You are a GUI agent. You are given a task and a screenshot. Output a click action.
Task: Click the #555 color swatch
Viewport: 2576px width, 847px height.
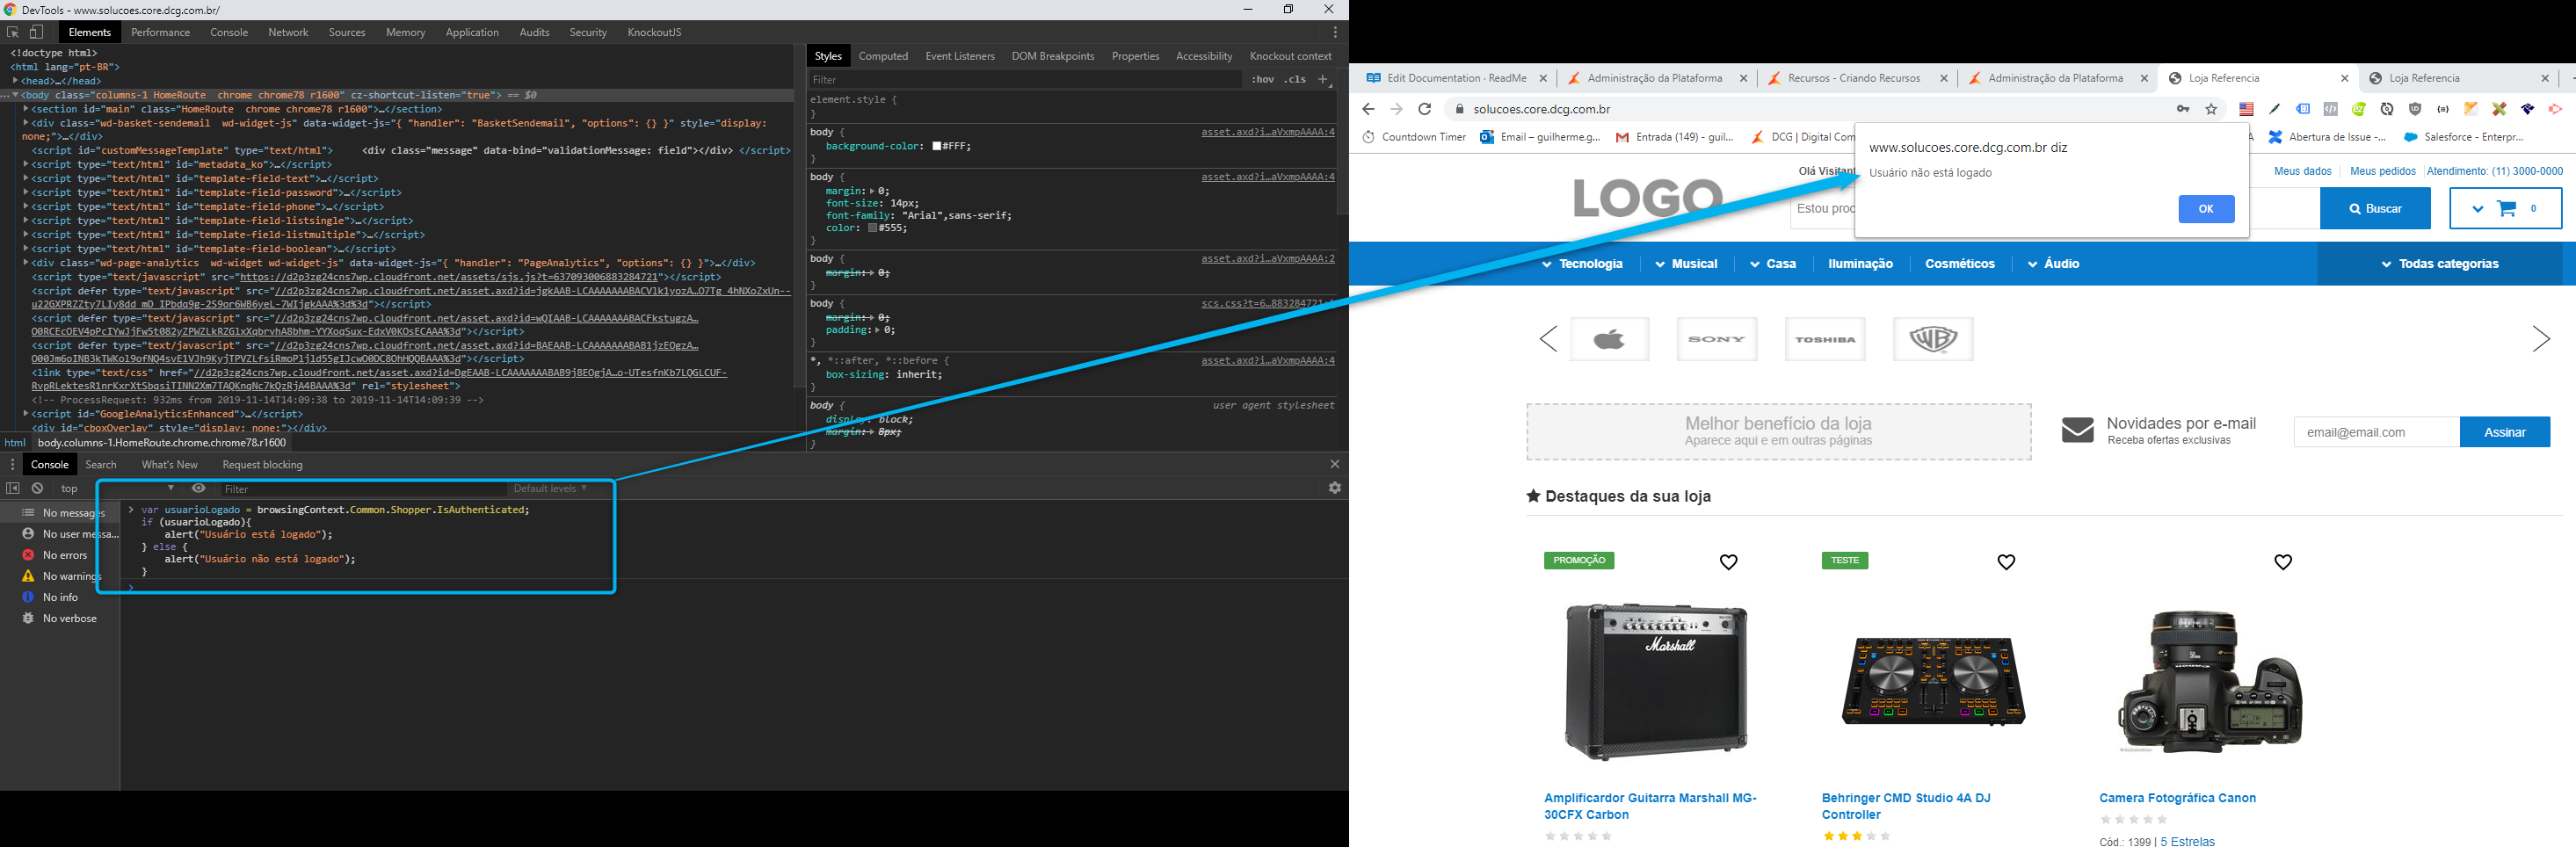pos(873,228)
